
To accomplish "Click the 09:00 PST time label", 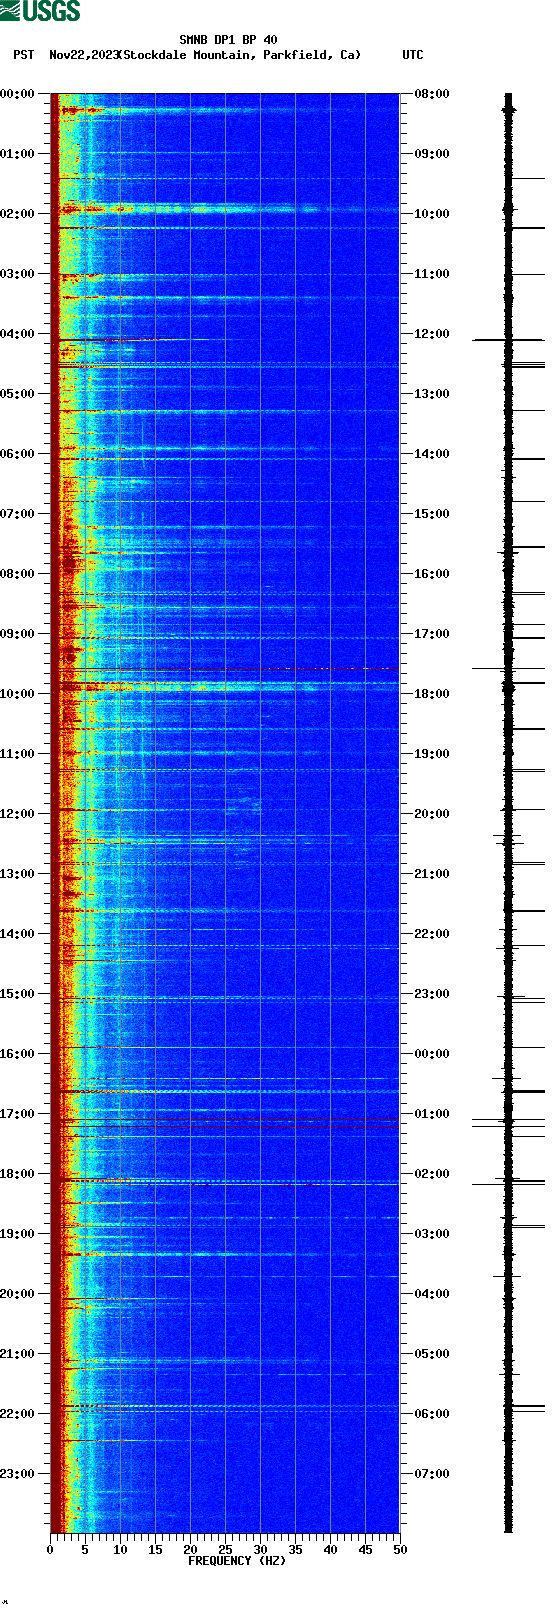I will (17, 634).
